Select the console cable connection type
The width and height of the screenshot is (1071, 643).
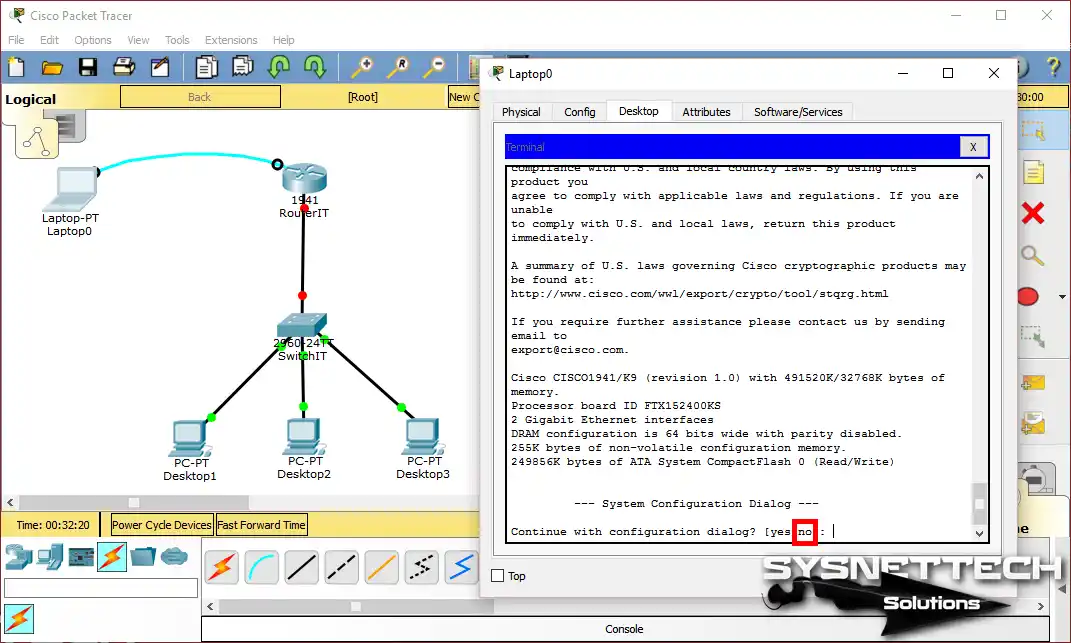(261, 567)
